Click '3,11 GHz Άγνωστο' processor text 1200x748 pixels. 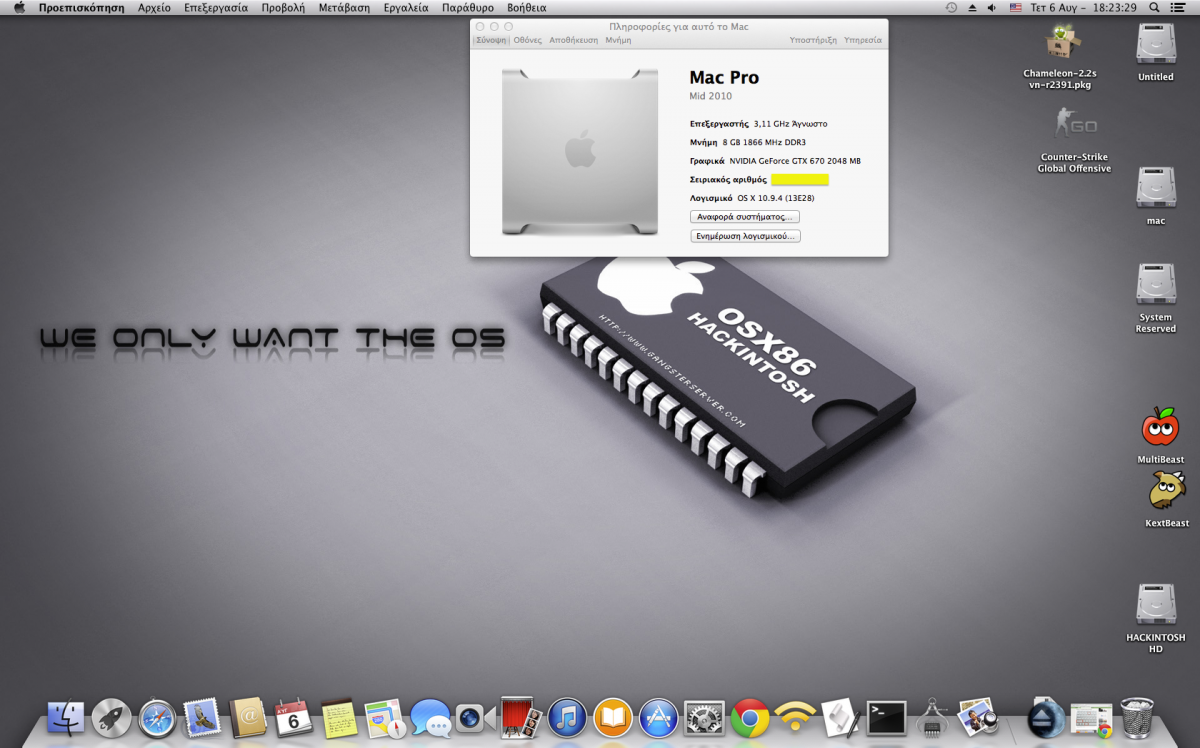coord(790,124)
